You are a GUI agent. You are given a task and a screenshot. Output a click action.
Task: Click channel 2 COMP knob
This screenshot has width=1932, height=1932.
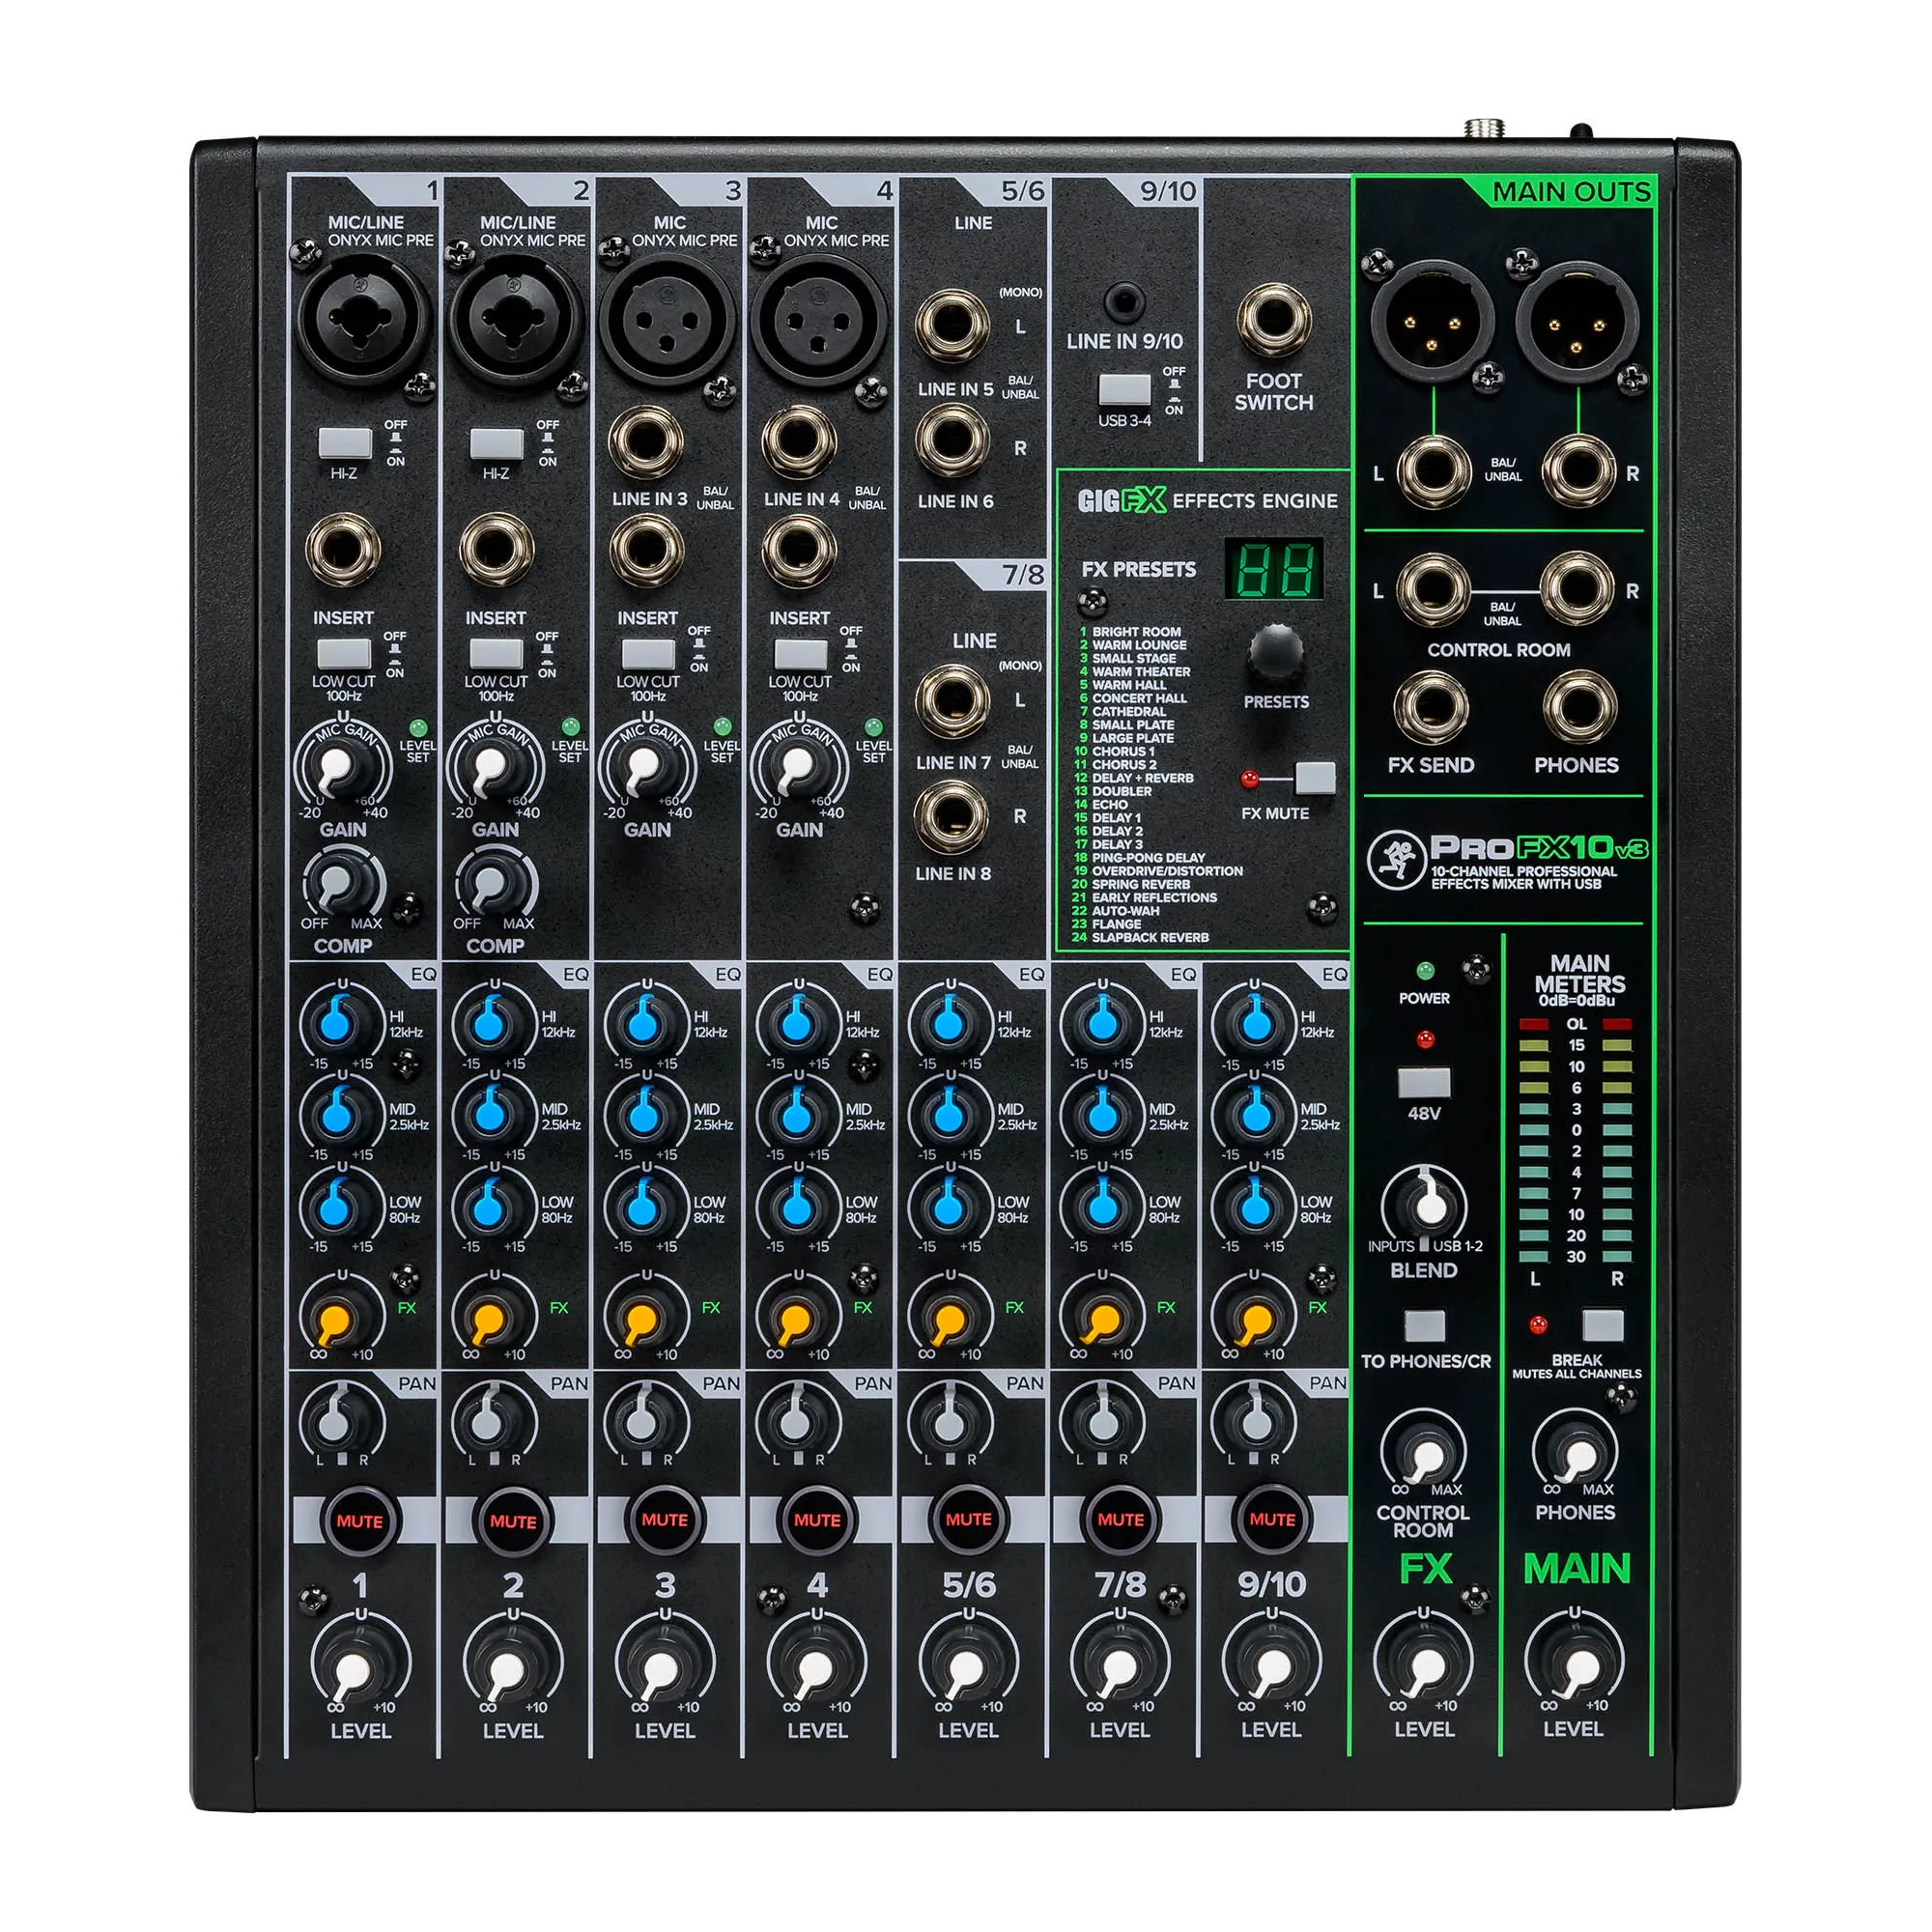(x=490, y=883)
